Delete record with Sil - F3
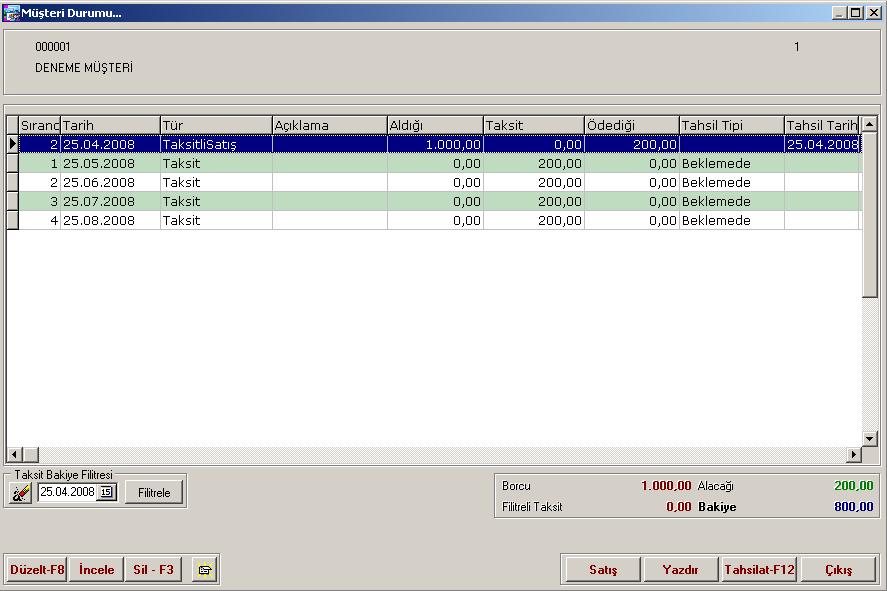This screenshot has width=887, height=591. click(x=153, y=570)
